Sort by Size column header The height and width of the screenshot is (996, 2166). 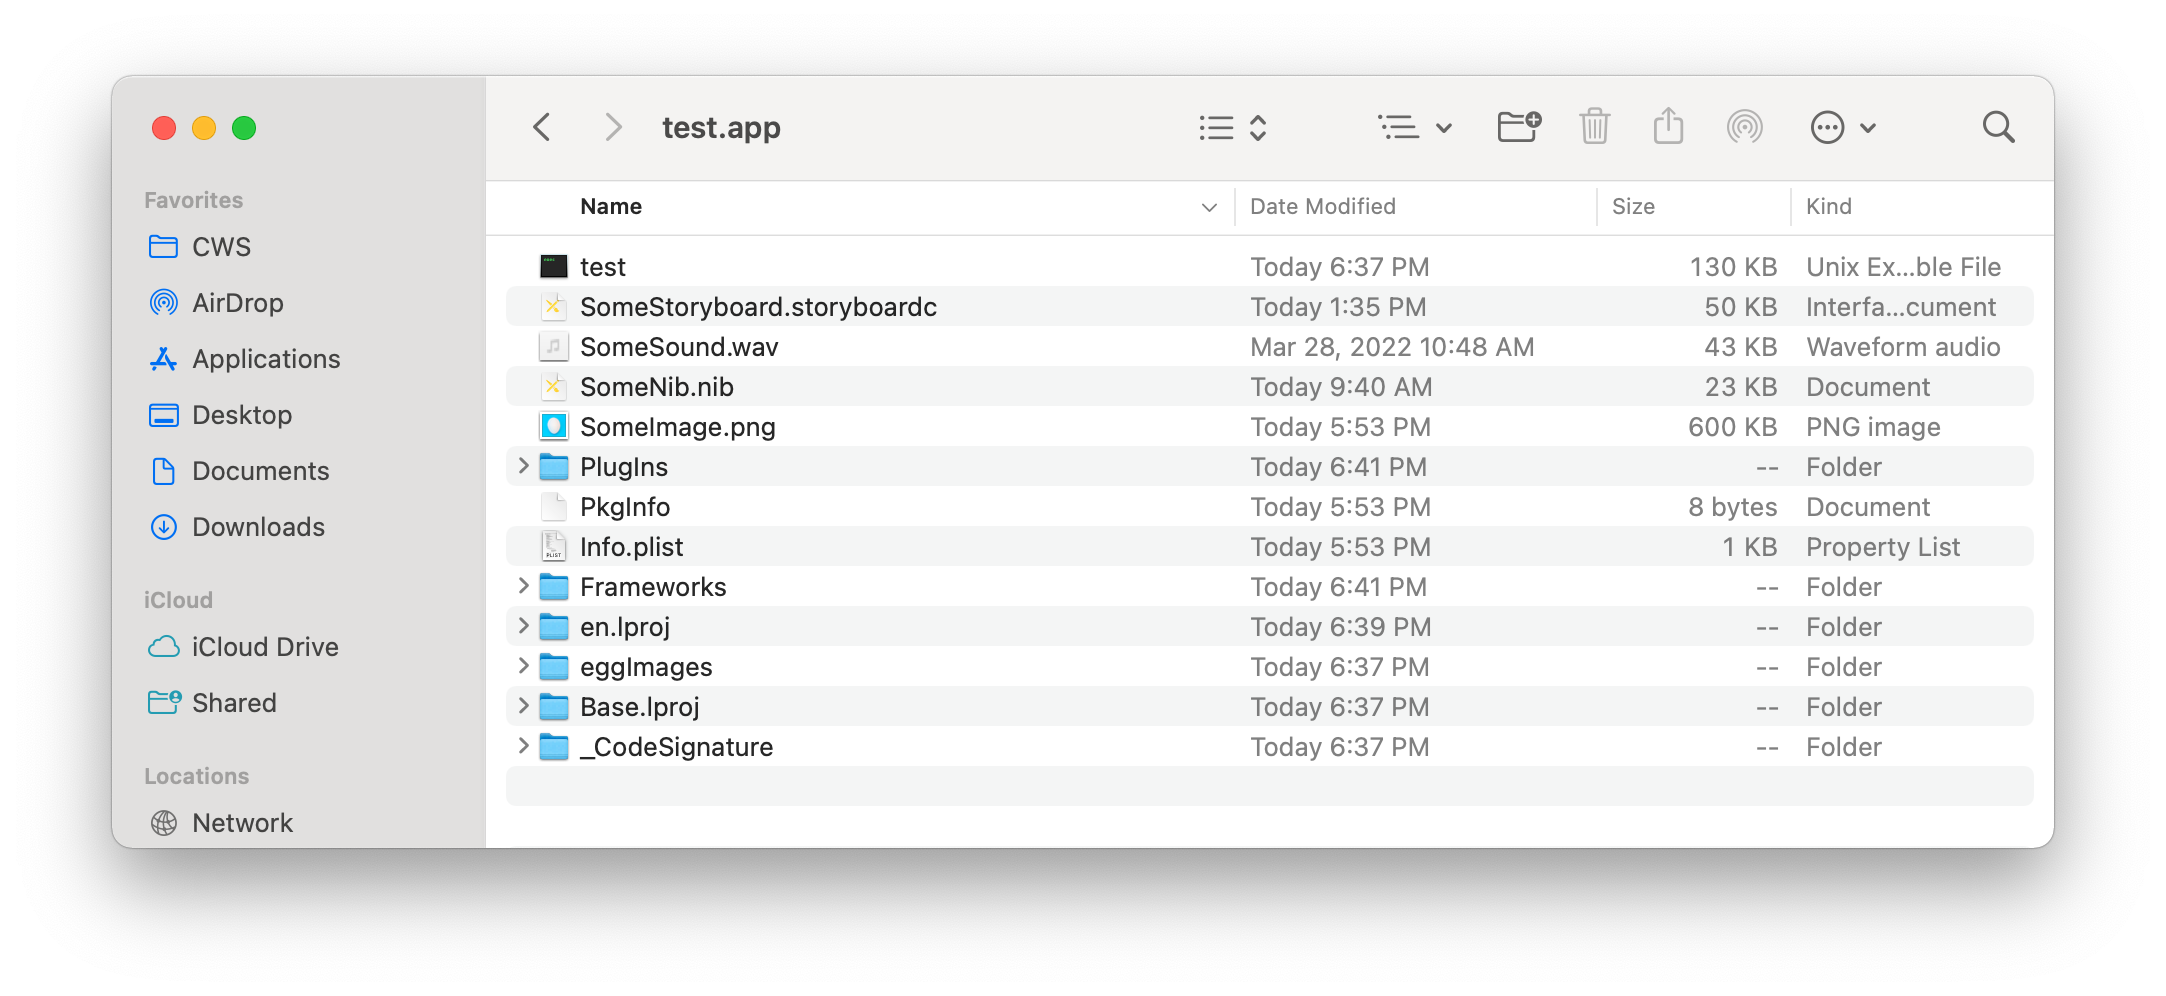coord(1632,206)
